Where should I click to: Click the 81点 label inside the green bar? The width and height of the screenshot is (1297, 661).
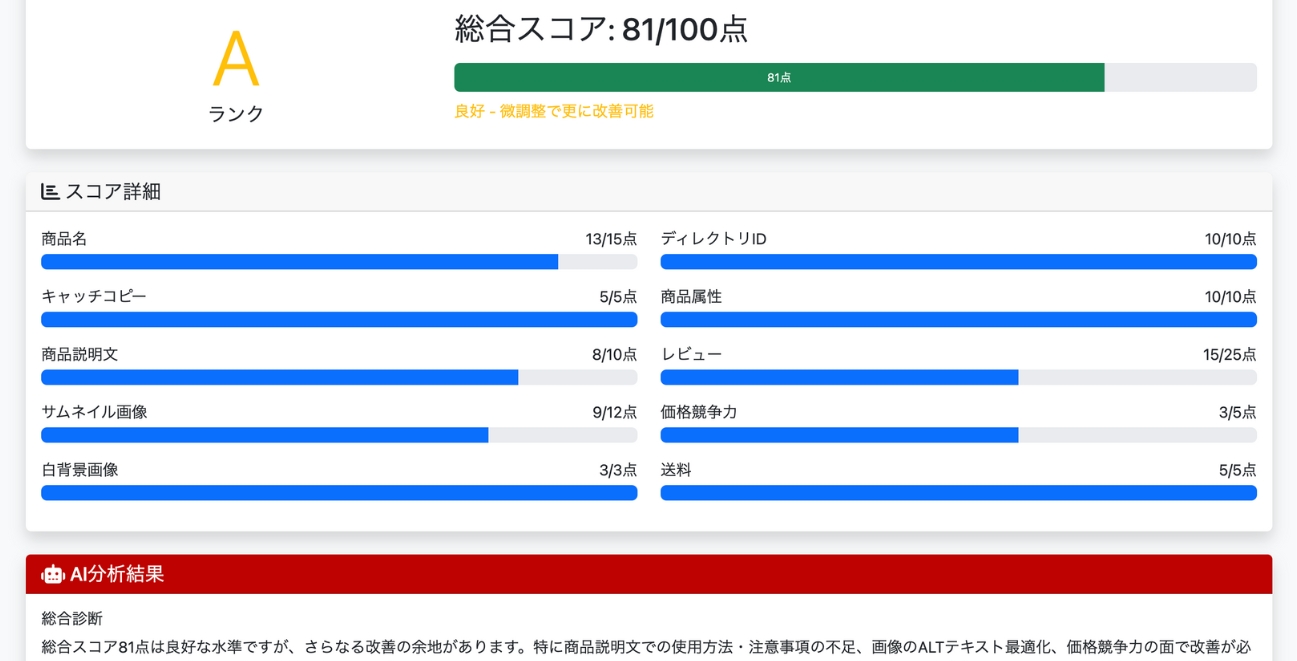[x=777, y=77]
